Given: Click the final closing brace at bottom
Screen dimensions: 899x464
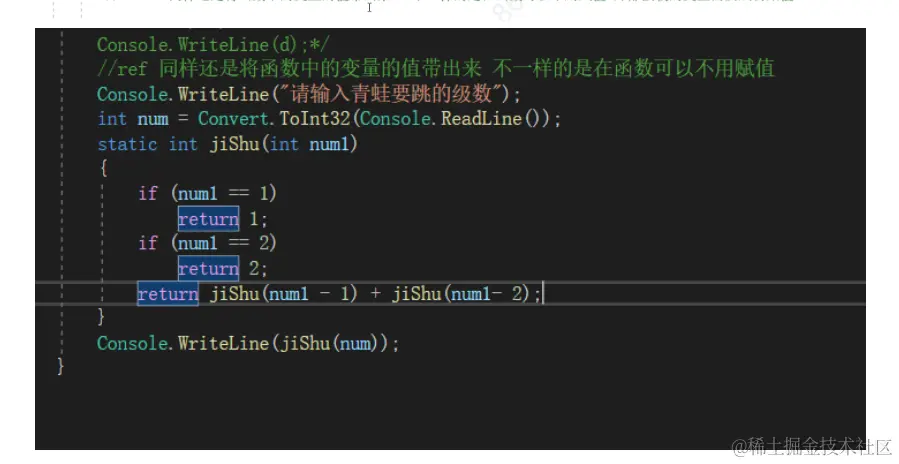Looking at the screenshot, I should pyautogui.click(x=60, y=366).
